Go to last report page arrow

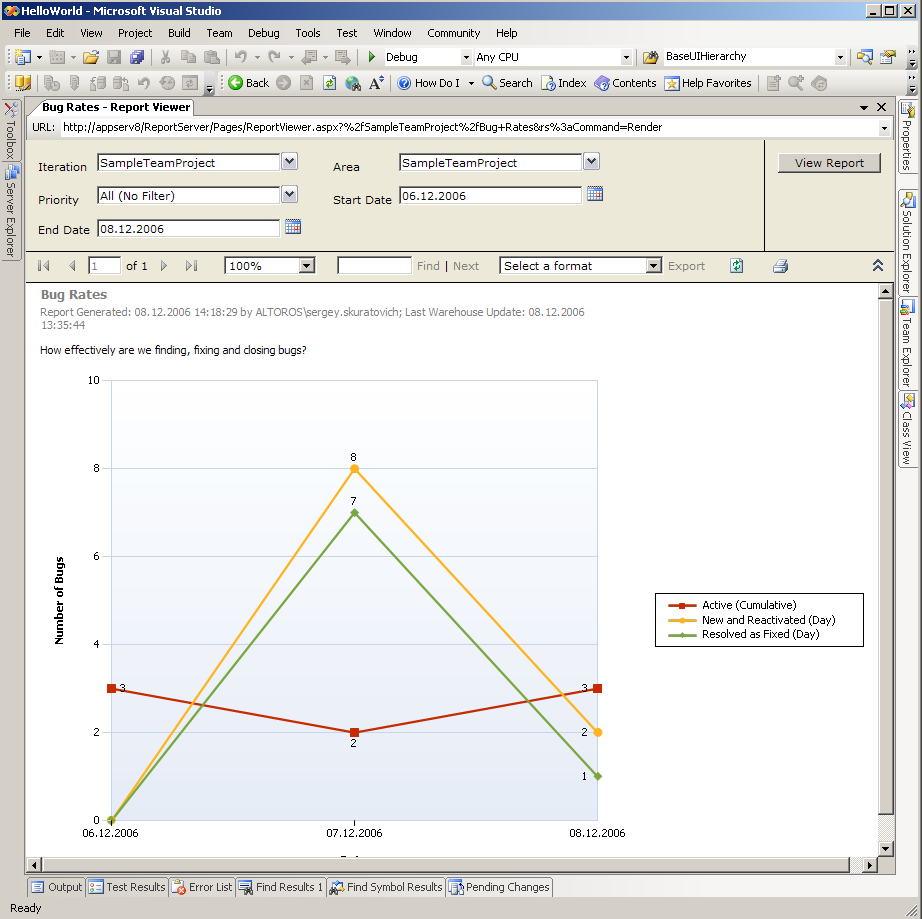(191, 266)
